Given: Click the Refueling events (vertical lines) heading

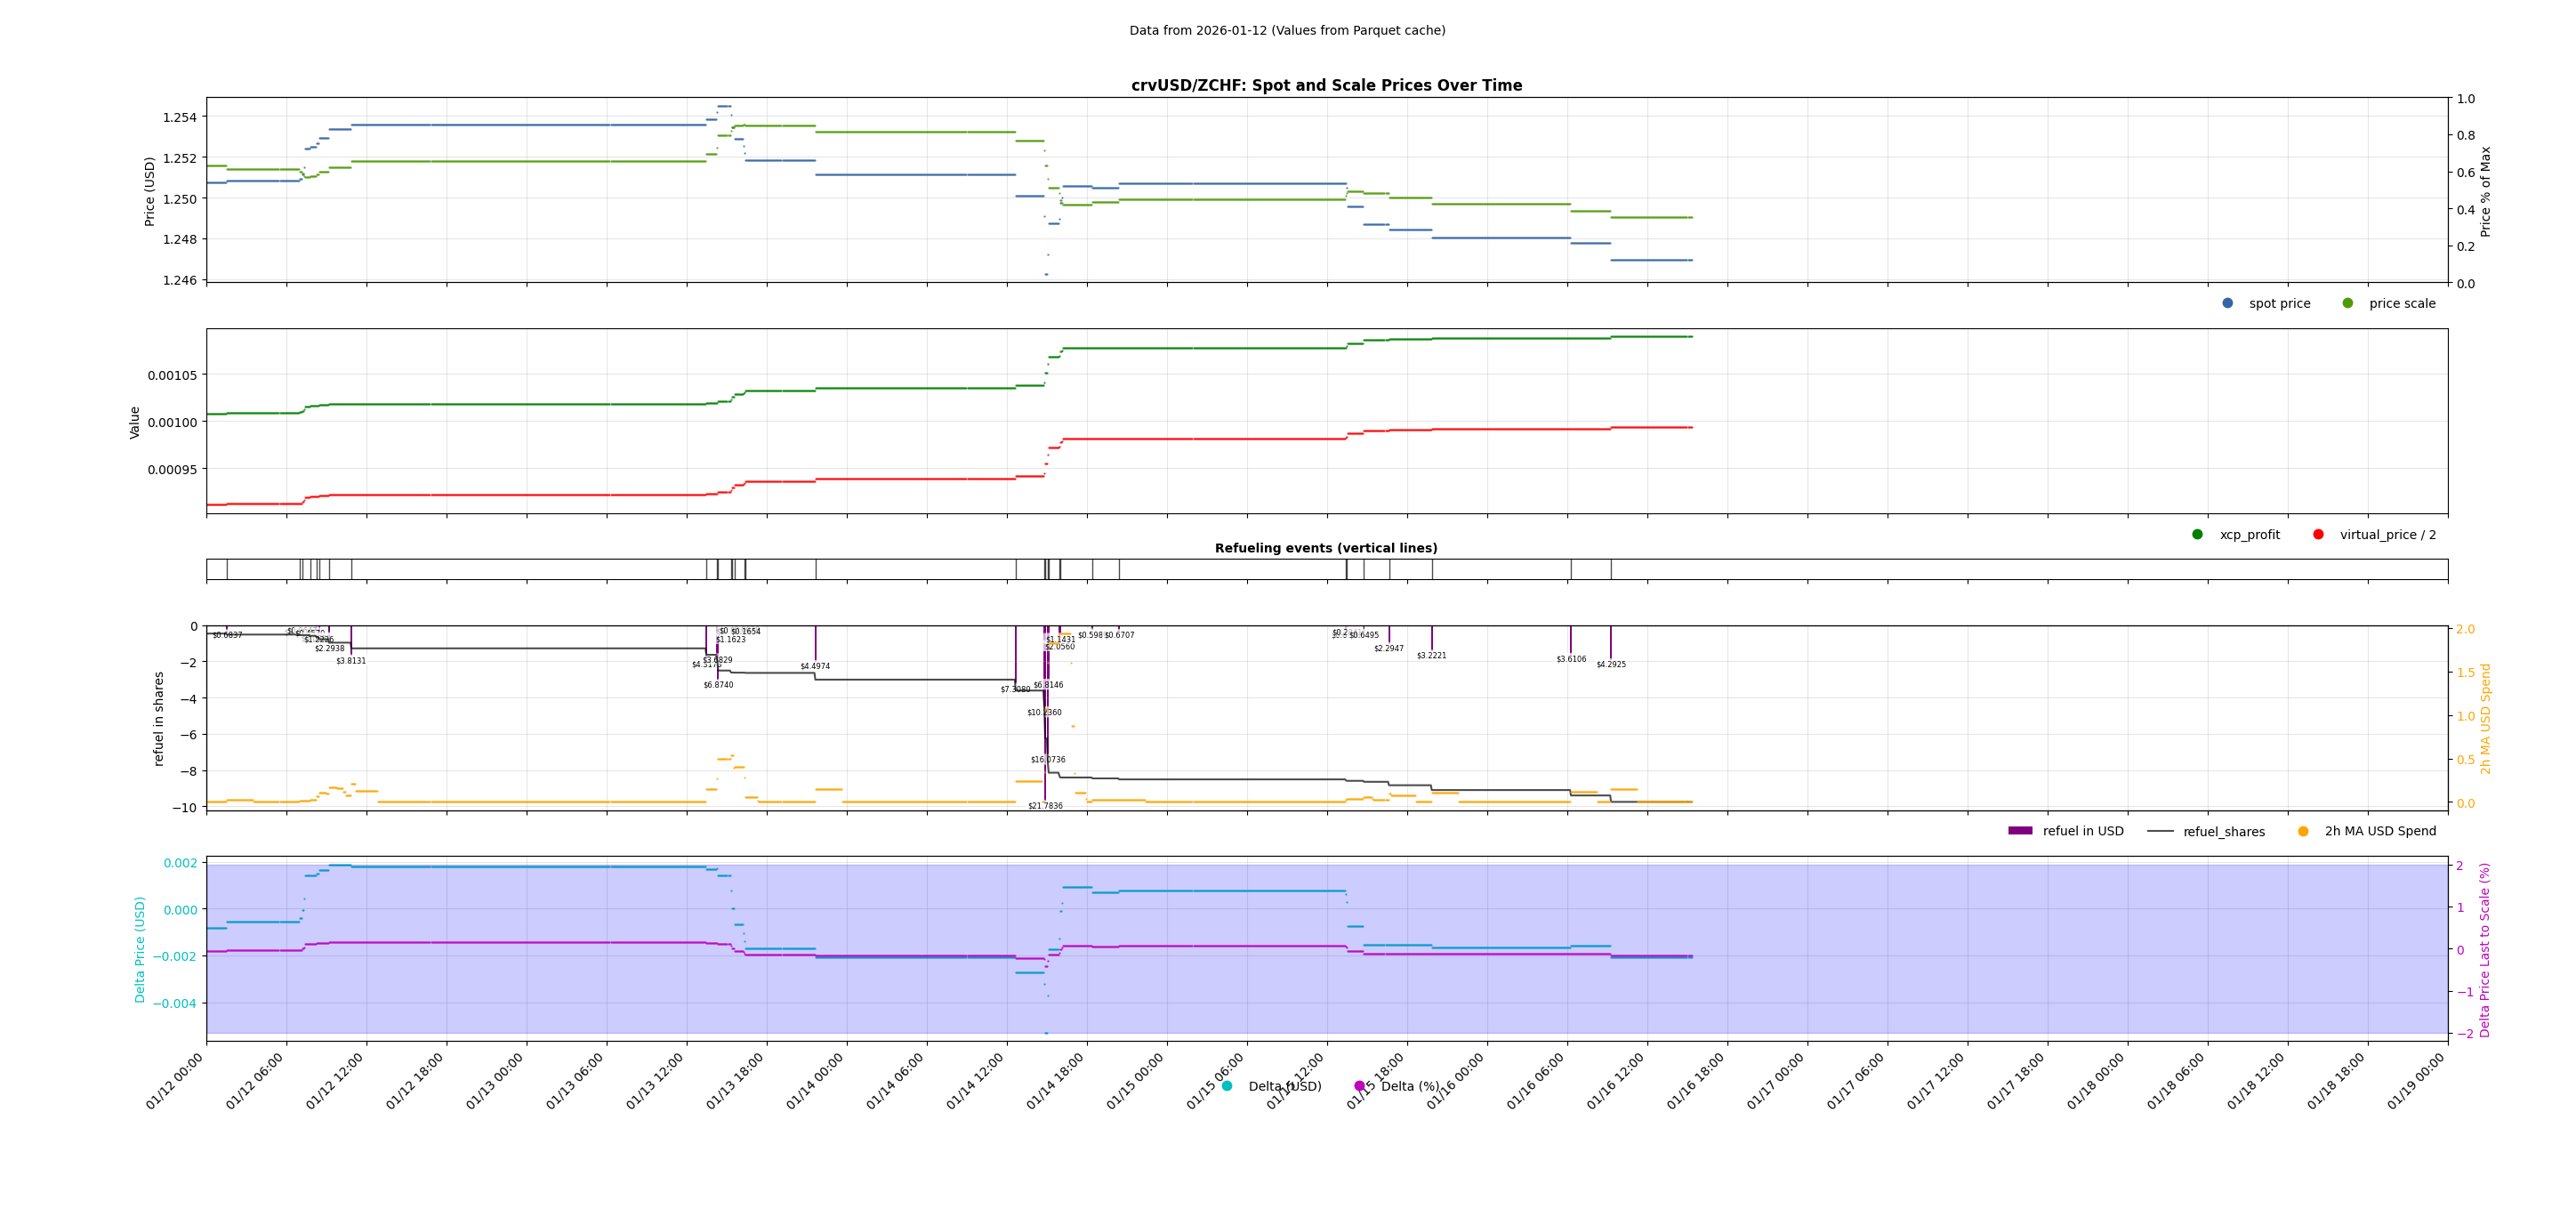Looking at the screenshot, I should pos(1326,548).
